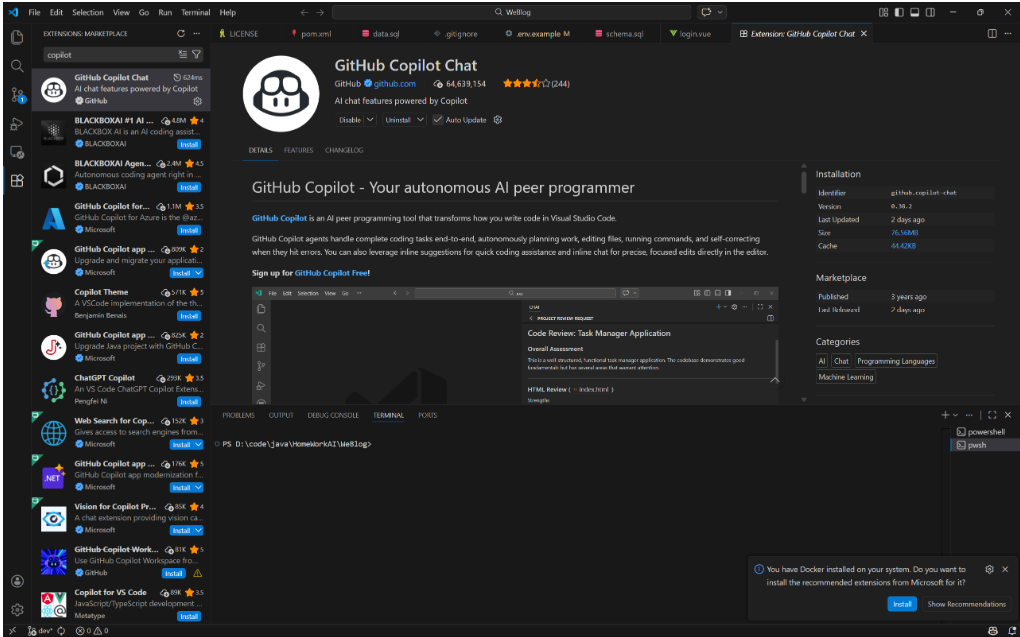Open Install dropdown for .NET app modernization
The height and width of the screenshot is (637, 1020).
click(x=199, y=487)
